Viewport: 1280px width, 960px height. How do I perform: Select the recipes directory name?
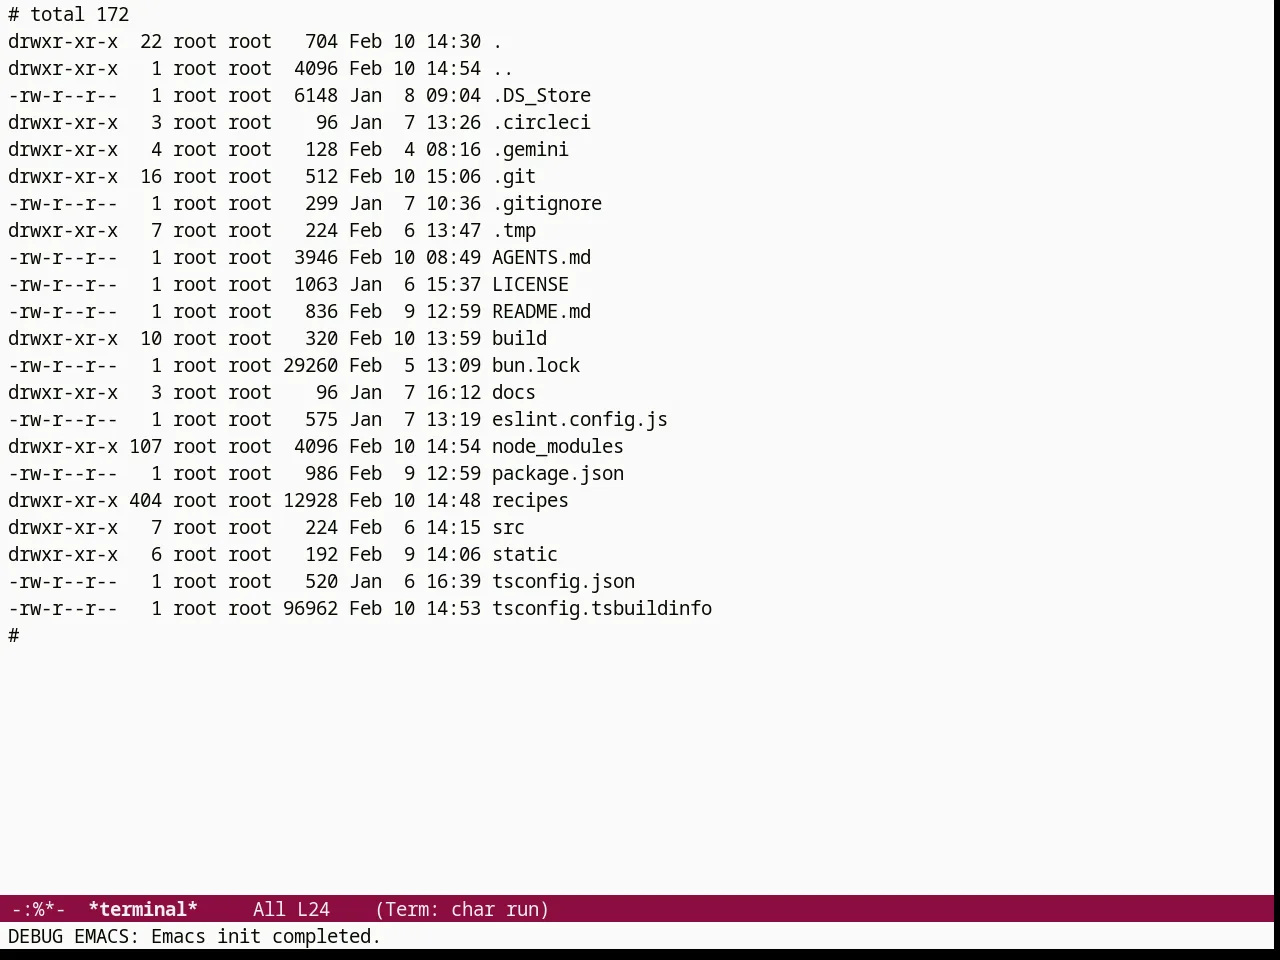click(x=530, y=500)
